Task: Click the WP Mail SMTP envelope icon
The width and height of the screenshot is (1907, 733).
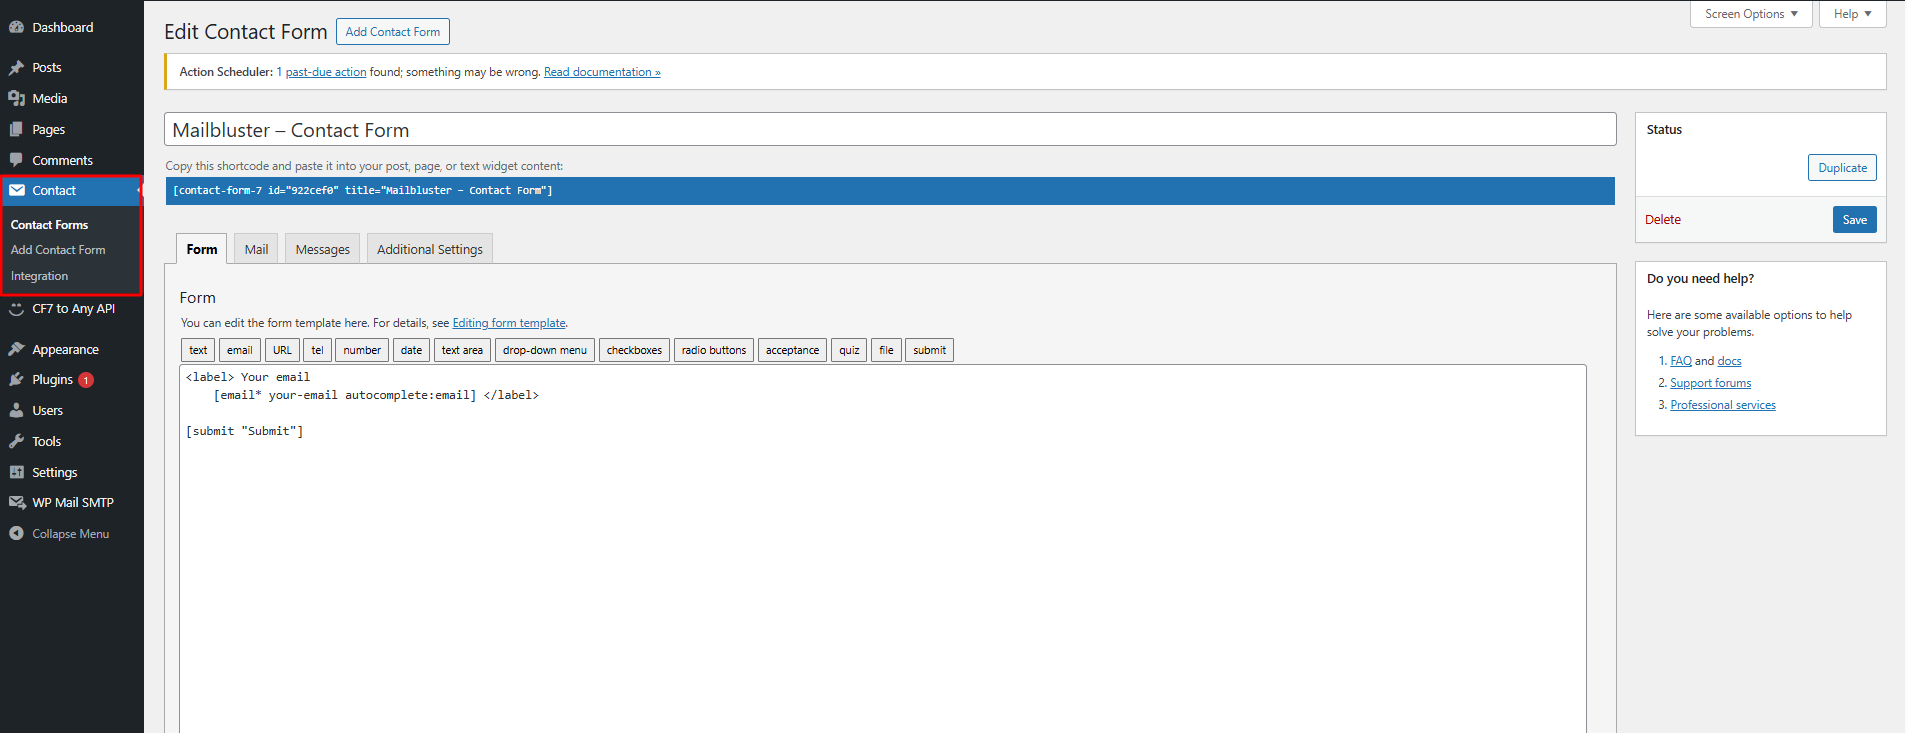Action: point(16,503)
